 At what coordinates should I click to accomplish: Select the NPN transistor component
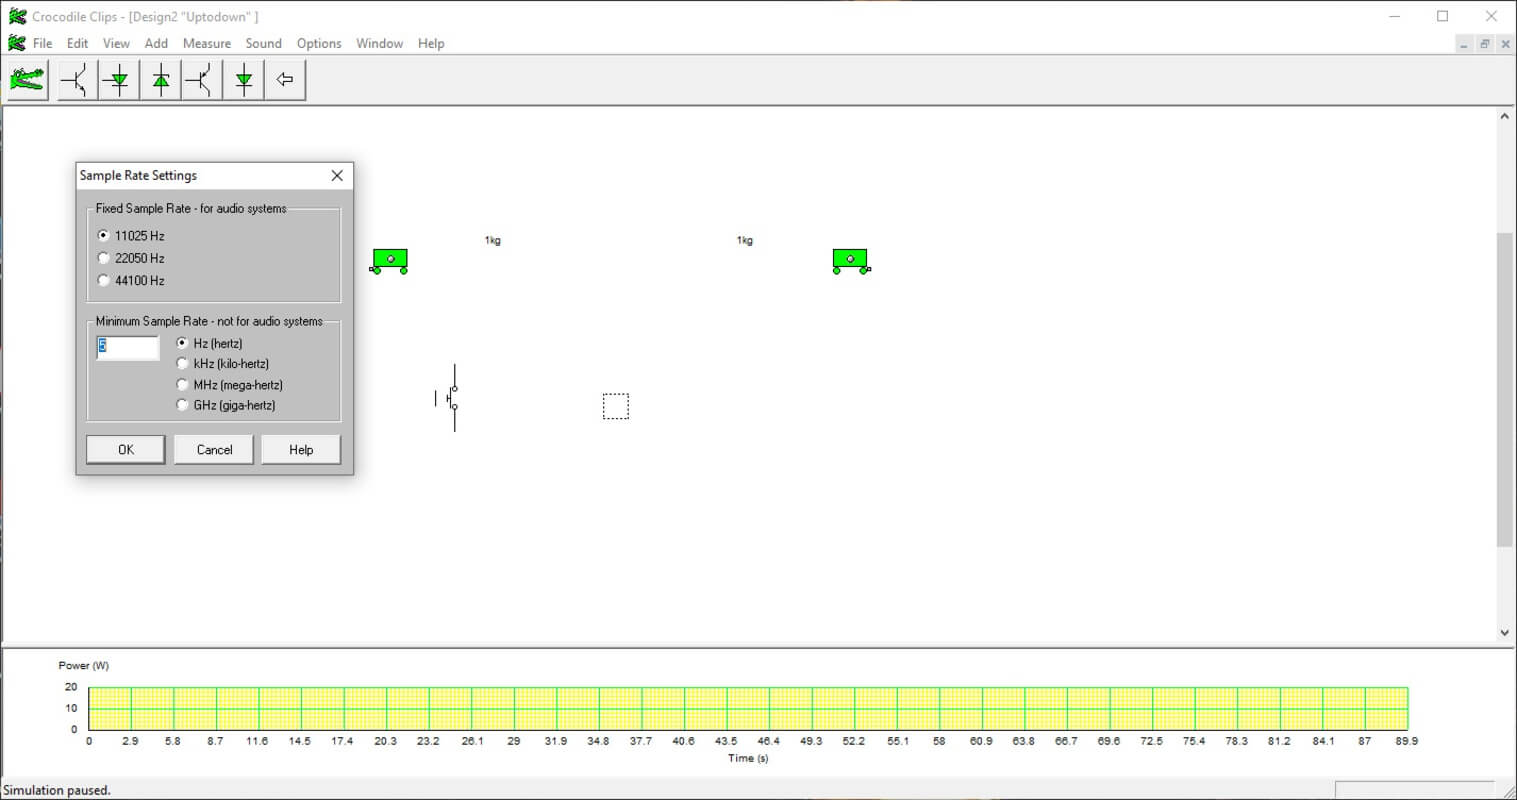tap(77, 80)
